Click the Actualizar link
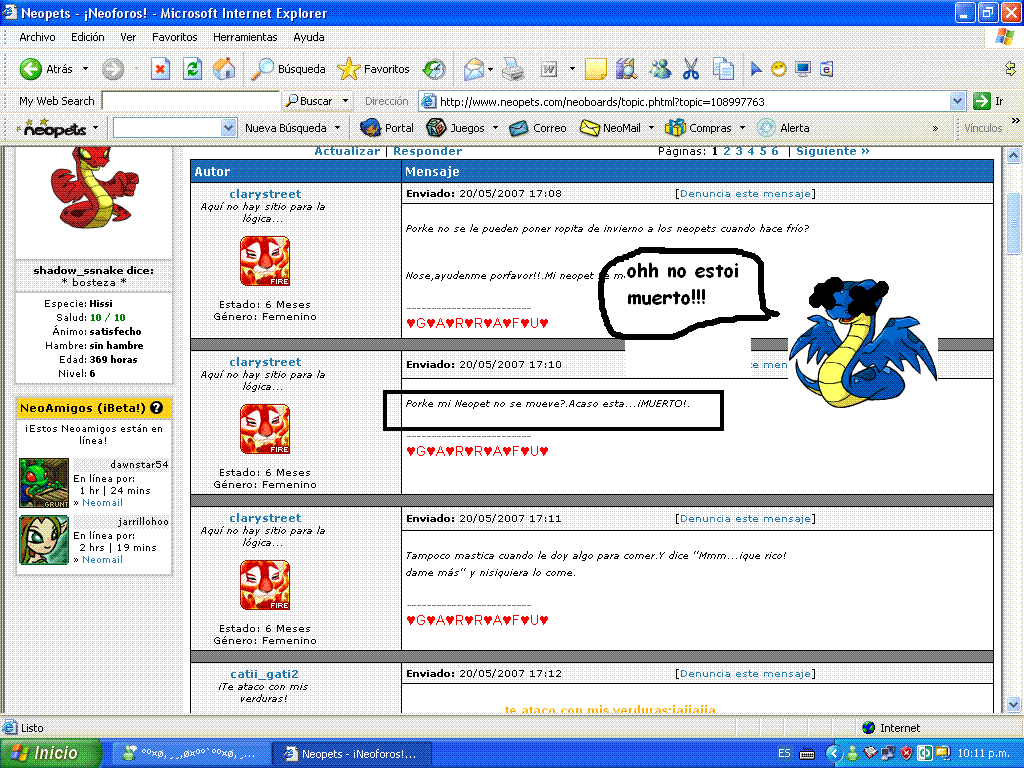This screenshot has height=768, width=1024. pos(347,151)
